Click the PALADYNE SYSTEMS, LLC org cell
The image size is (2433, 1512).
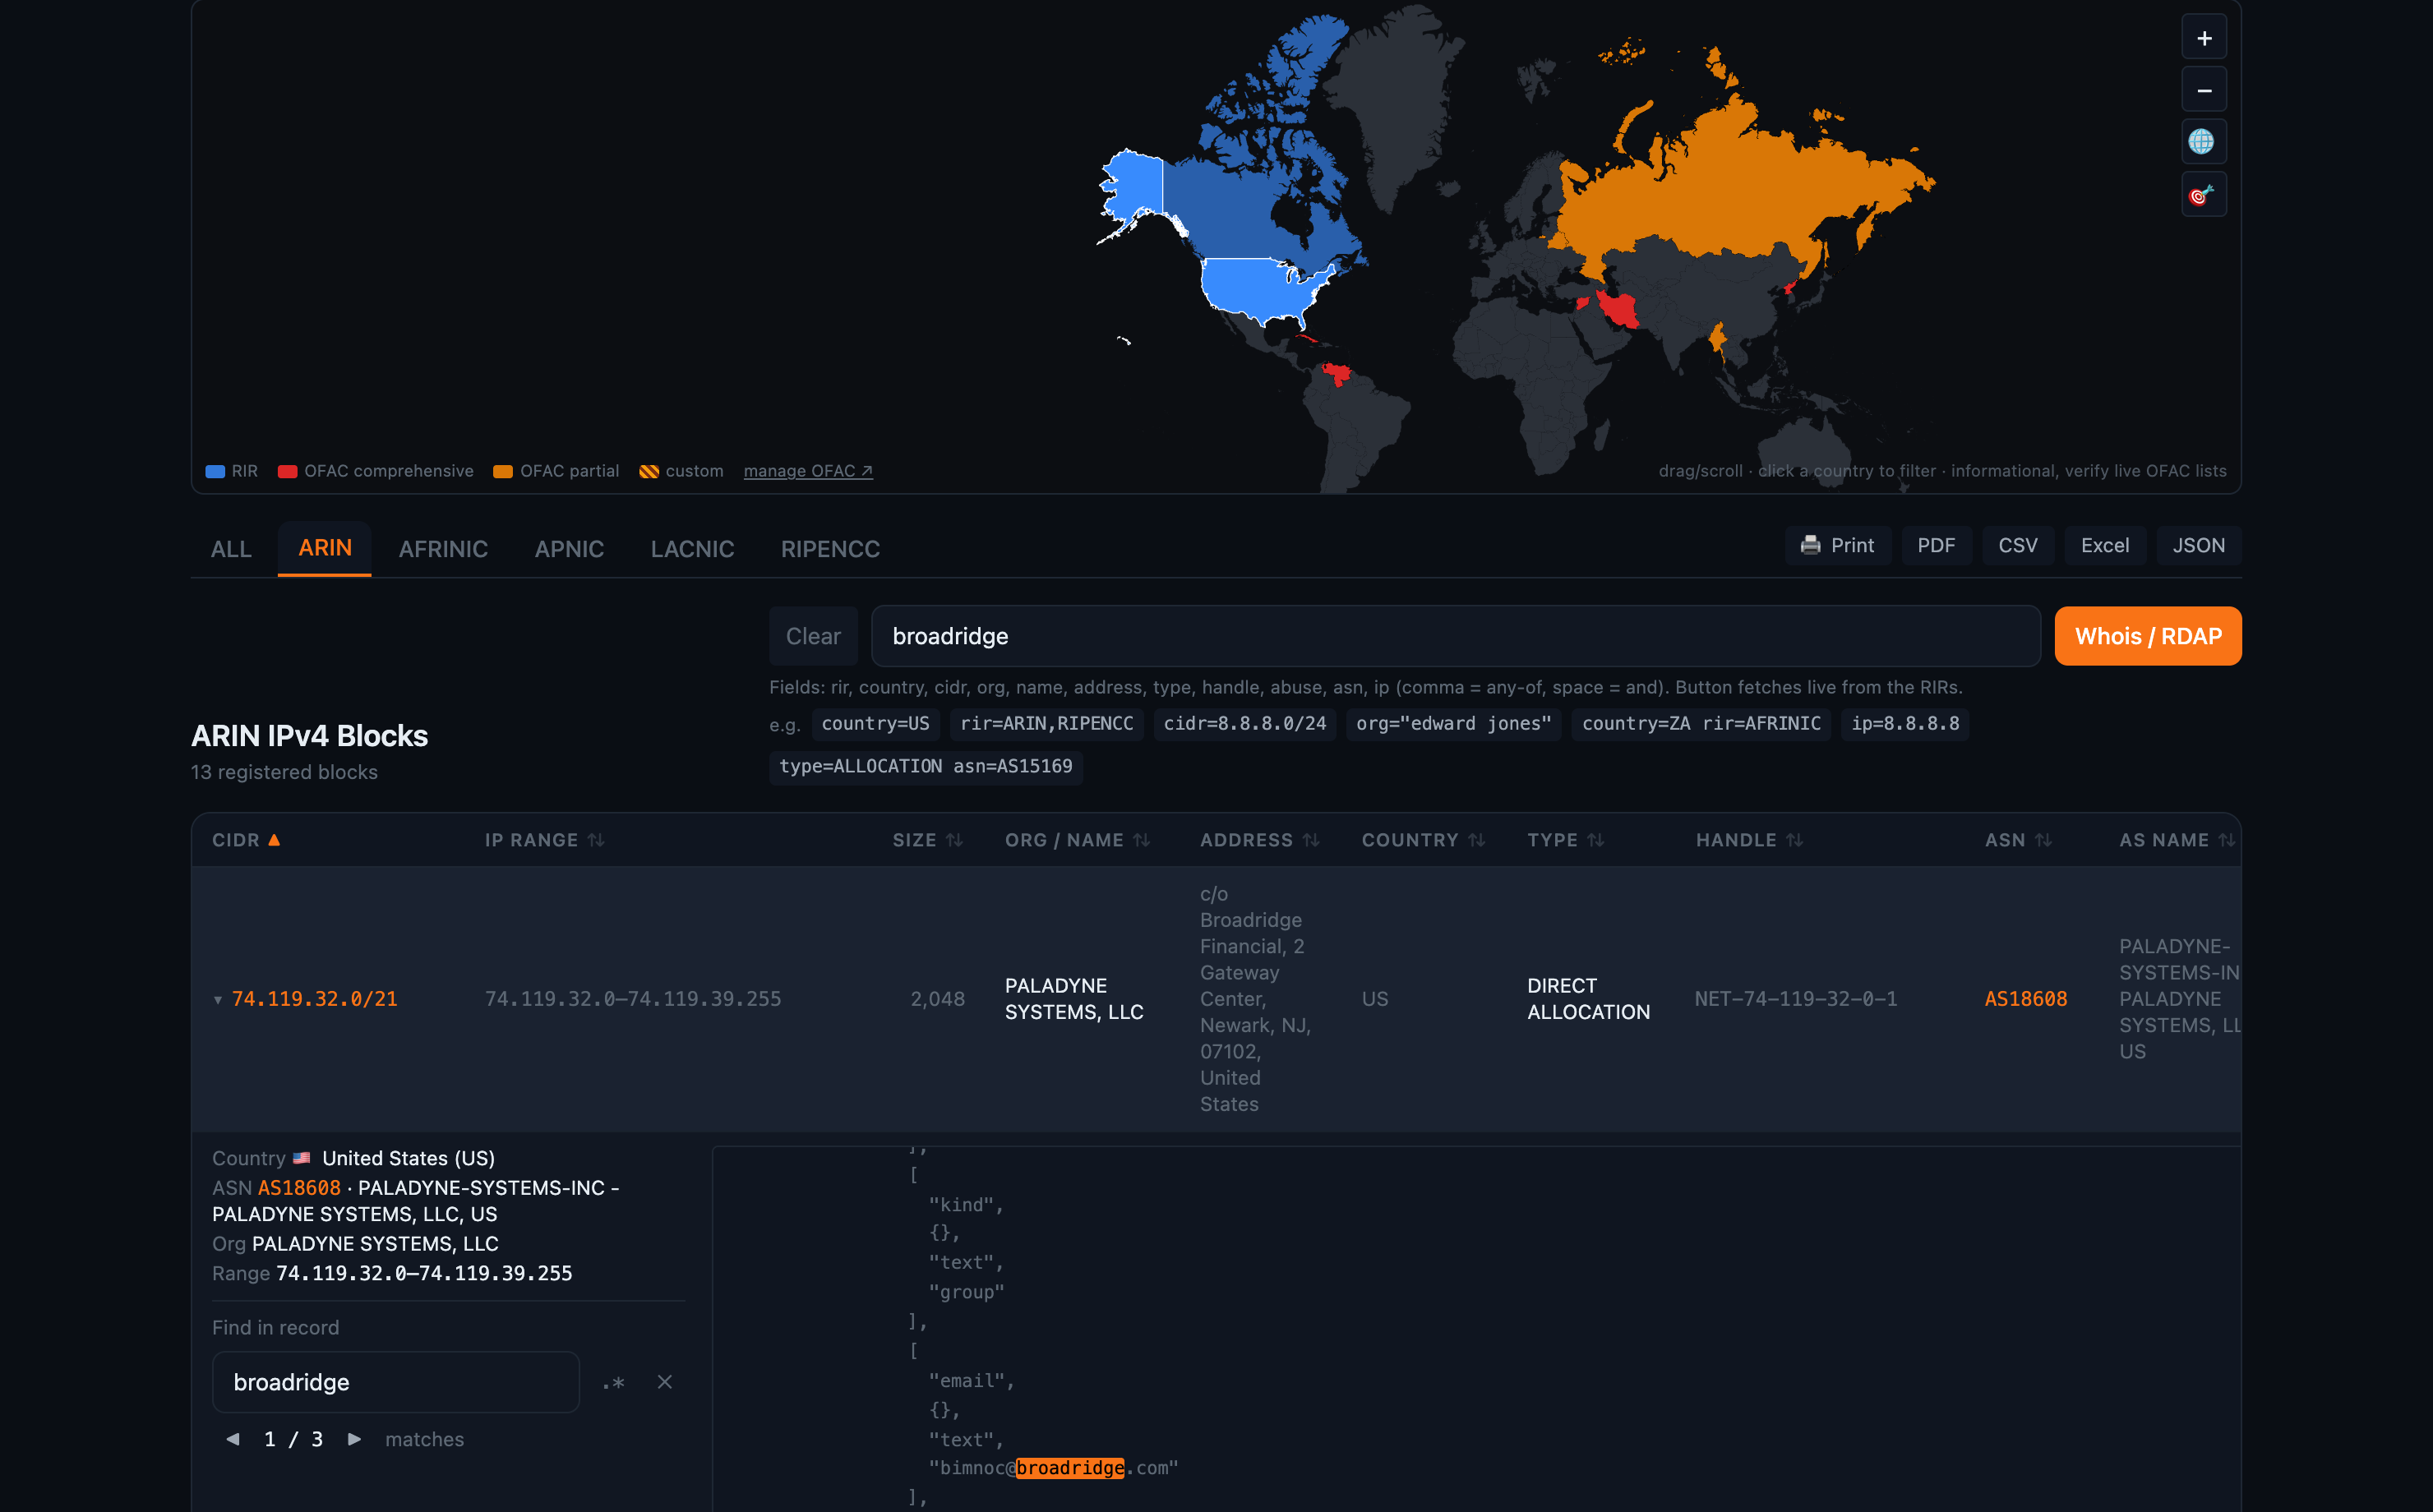[1073, 999]
